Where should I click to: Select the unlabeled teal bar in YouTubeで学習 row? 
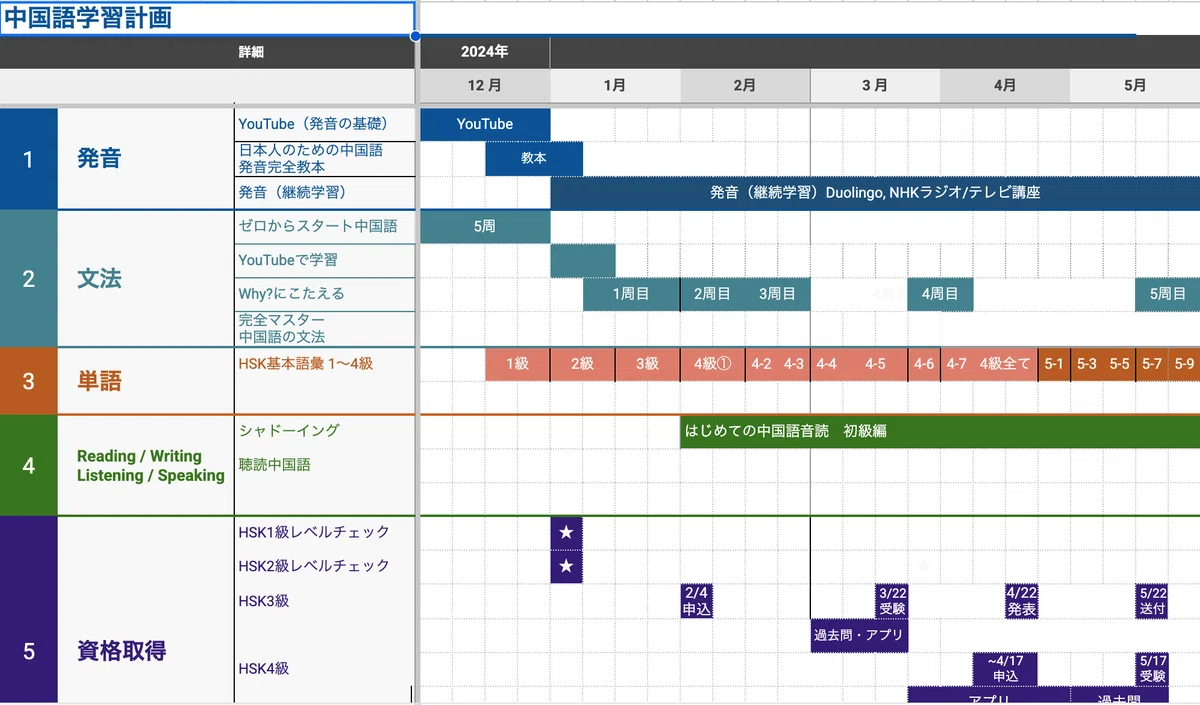(583, 261)
